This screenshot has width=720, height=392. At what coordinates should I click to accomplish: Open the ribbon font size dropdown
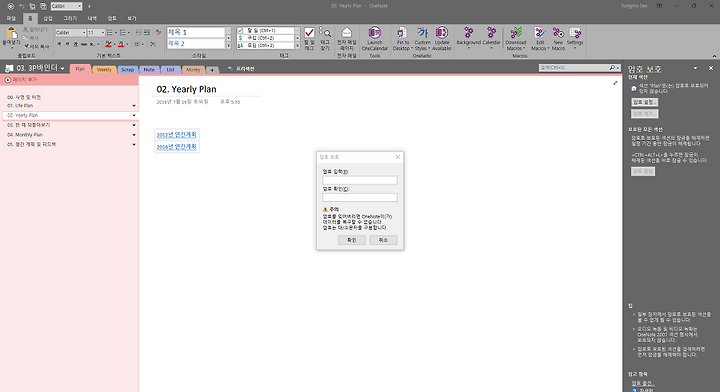click(102, 33)
